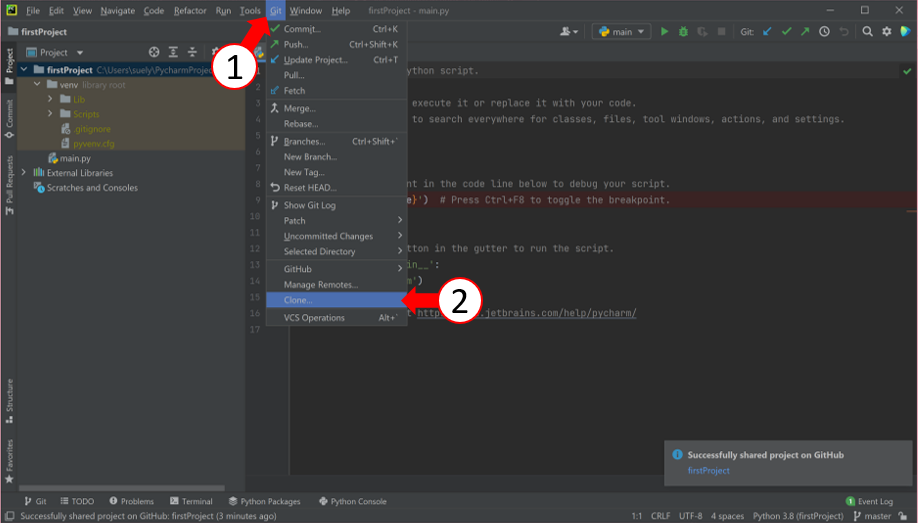Viewport: 918px width, 523px height.
Task: Open the Selected Directory submenu
Action: click(x=337, y=251)
